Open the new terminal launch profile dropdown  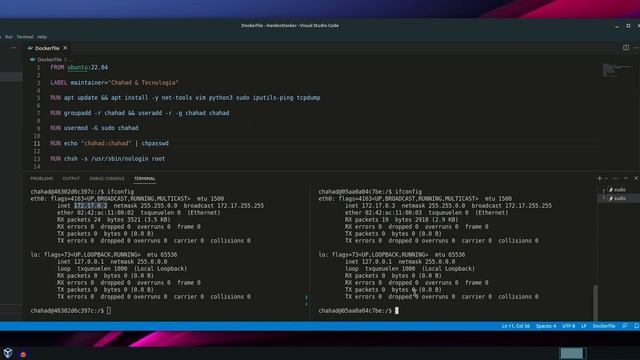pyautogui.click(x=606, y=178)
